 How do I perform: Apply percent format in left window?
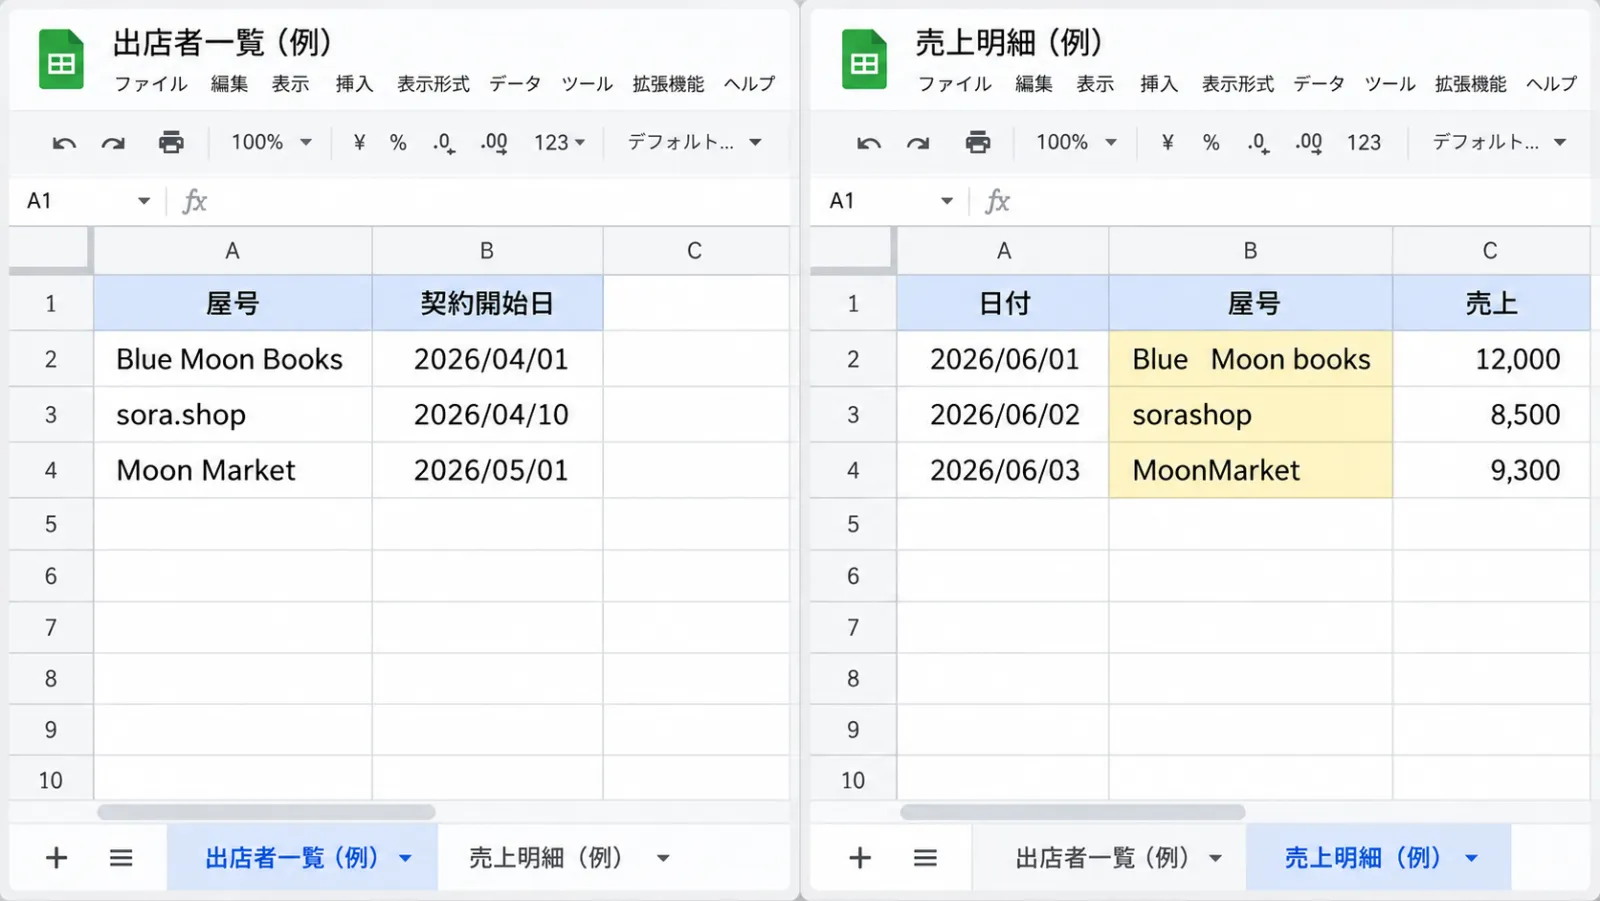[398, 142]
